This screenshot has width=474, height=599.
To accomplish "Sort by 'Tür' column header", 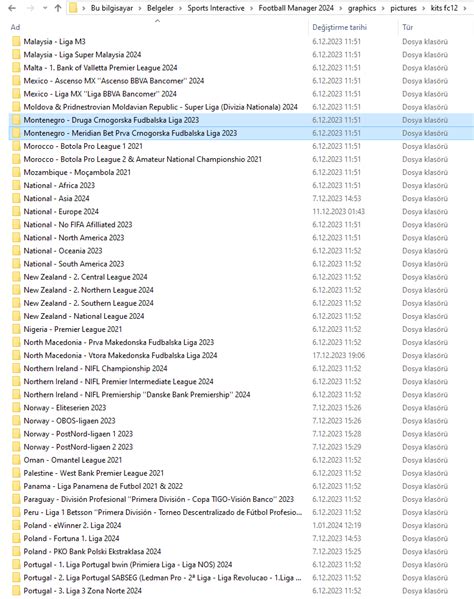I will pos(408,27).
